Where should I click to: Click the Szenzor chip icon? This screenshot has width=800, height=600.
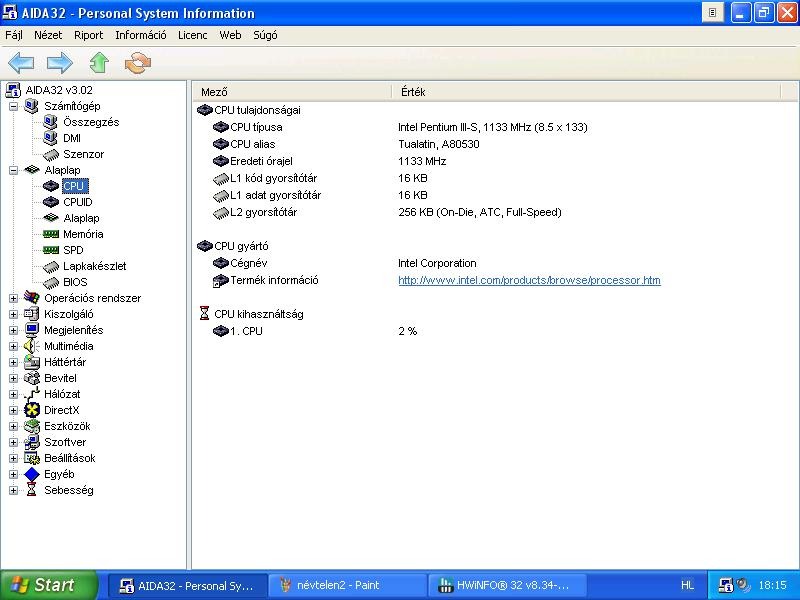click(51, 154)
